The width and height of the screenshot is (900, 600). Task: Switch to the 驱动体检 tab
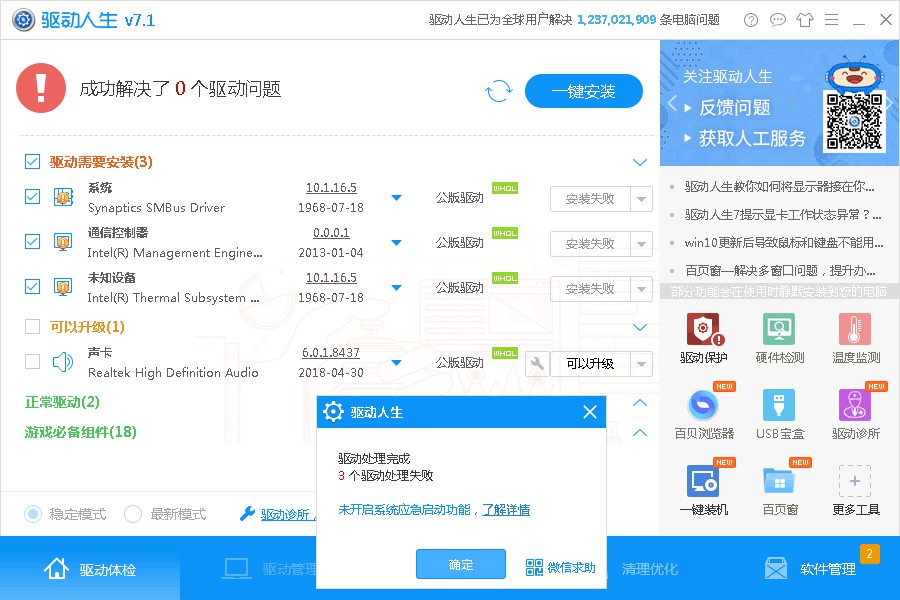(x=90, y=569)
